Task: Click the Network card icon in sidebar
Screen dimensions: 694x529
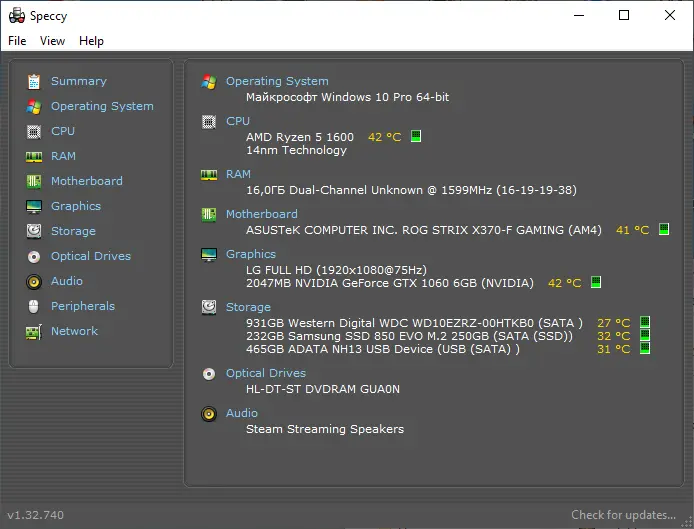Action: coord(34,332)
